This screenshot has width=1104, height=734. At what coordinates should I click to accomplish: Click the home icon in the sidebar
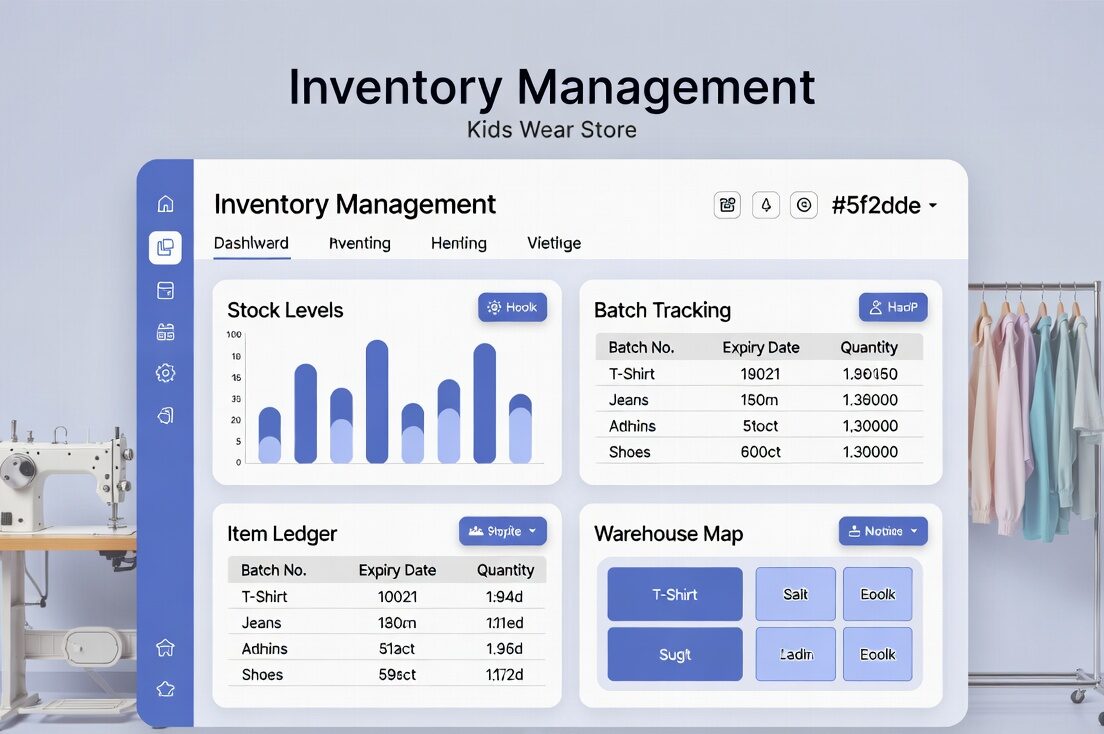[x=166, y=204]
